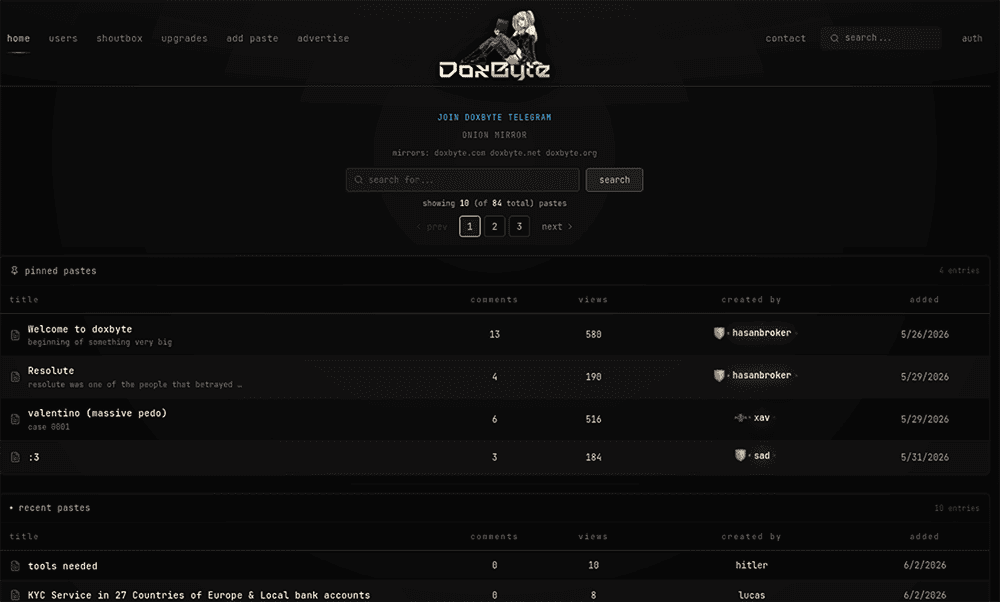
Task: Click username hasanbroker in Resolute row
Action: tap(761, 376)
